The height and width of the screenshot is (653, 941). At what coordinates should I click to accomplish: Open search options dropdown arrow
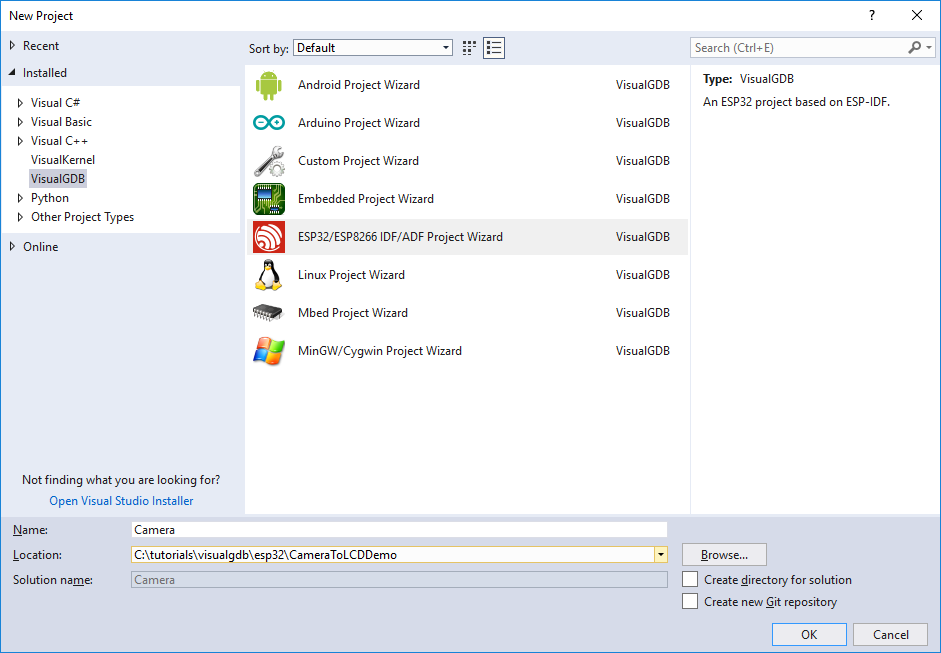click(929, 47)
